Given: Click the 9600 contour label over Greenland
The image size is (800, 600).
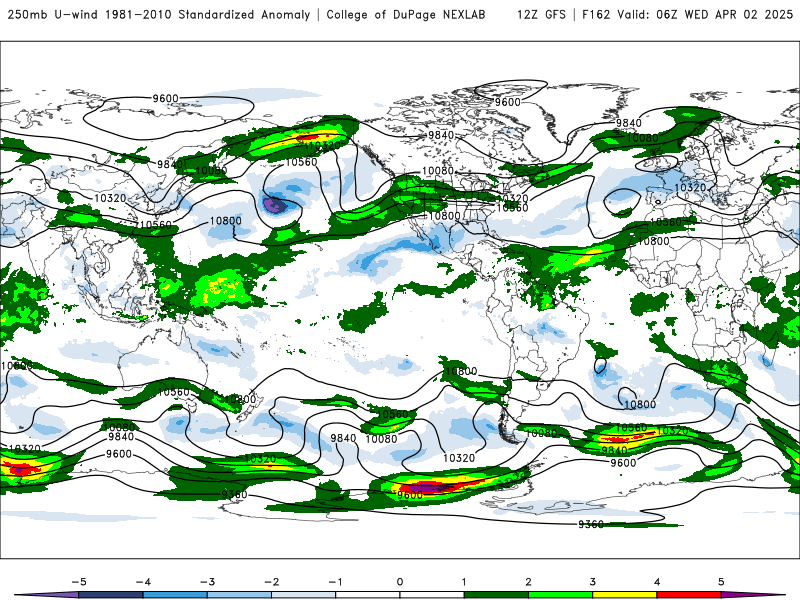Looking at the screenshot, I should (508, 102).
